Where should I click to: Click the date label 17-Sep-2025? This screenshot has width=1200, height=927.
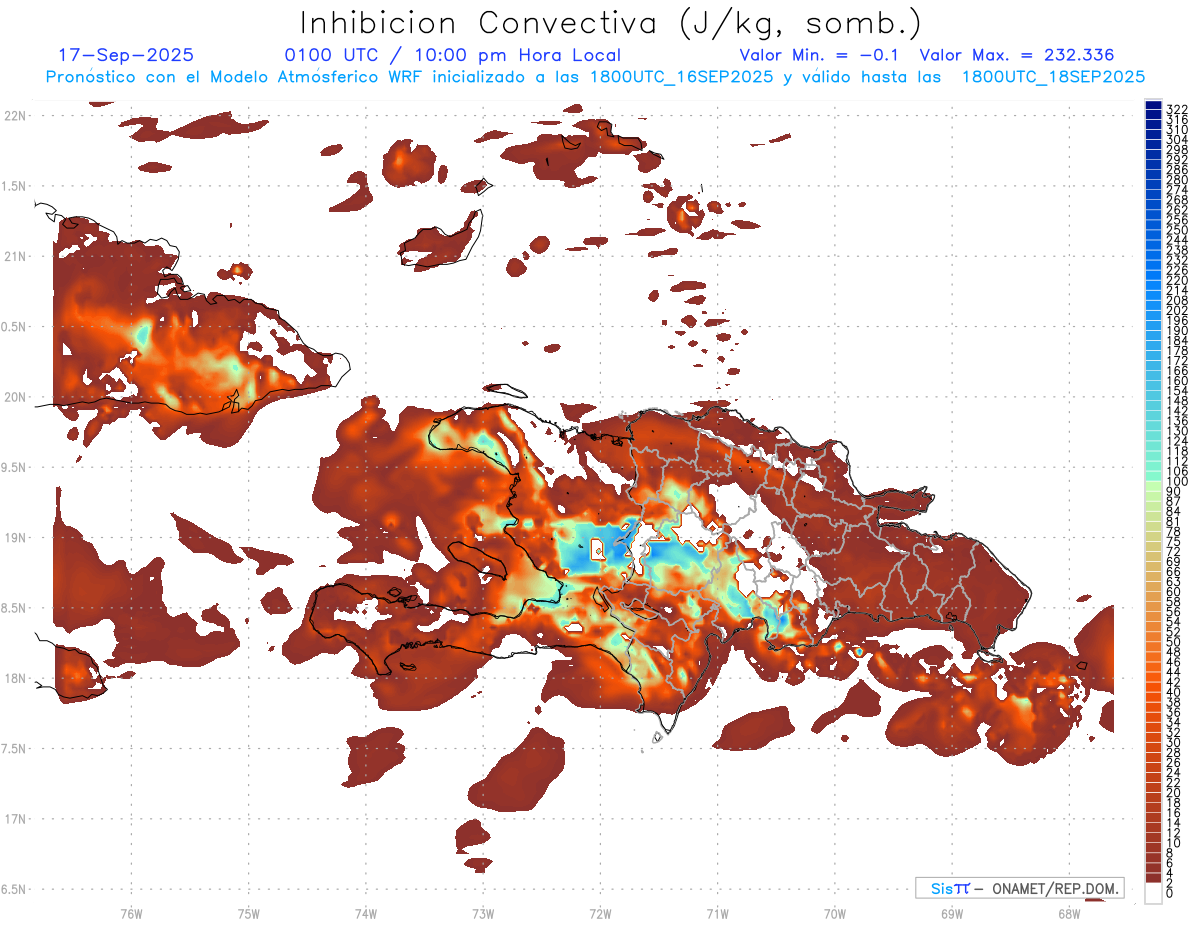126,55
